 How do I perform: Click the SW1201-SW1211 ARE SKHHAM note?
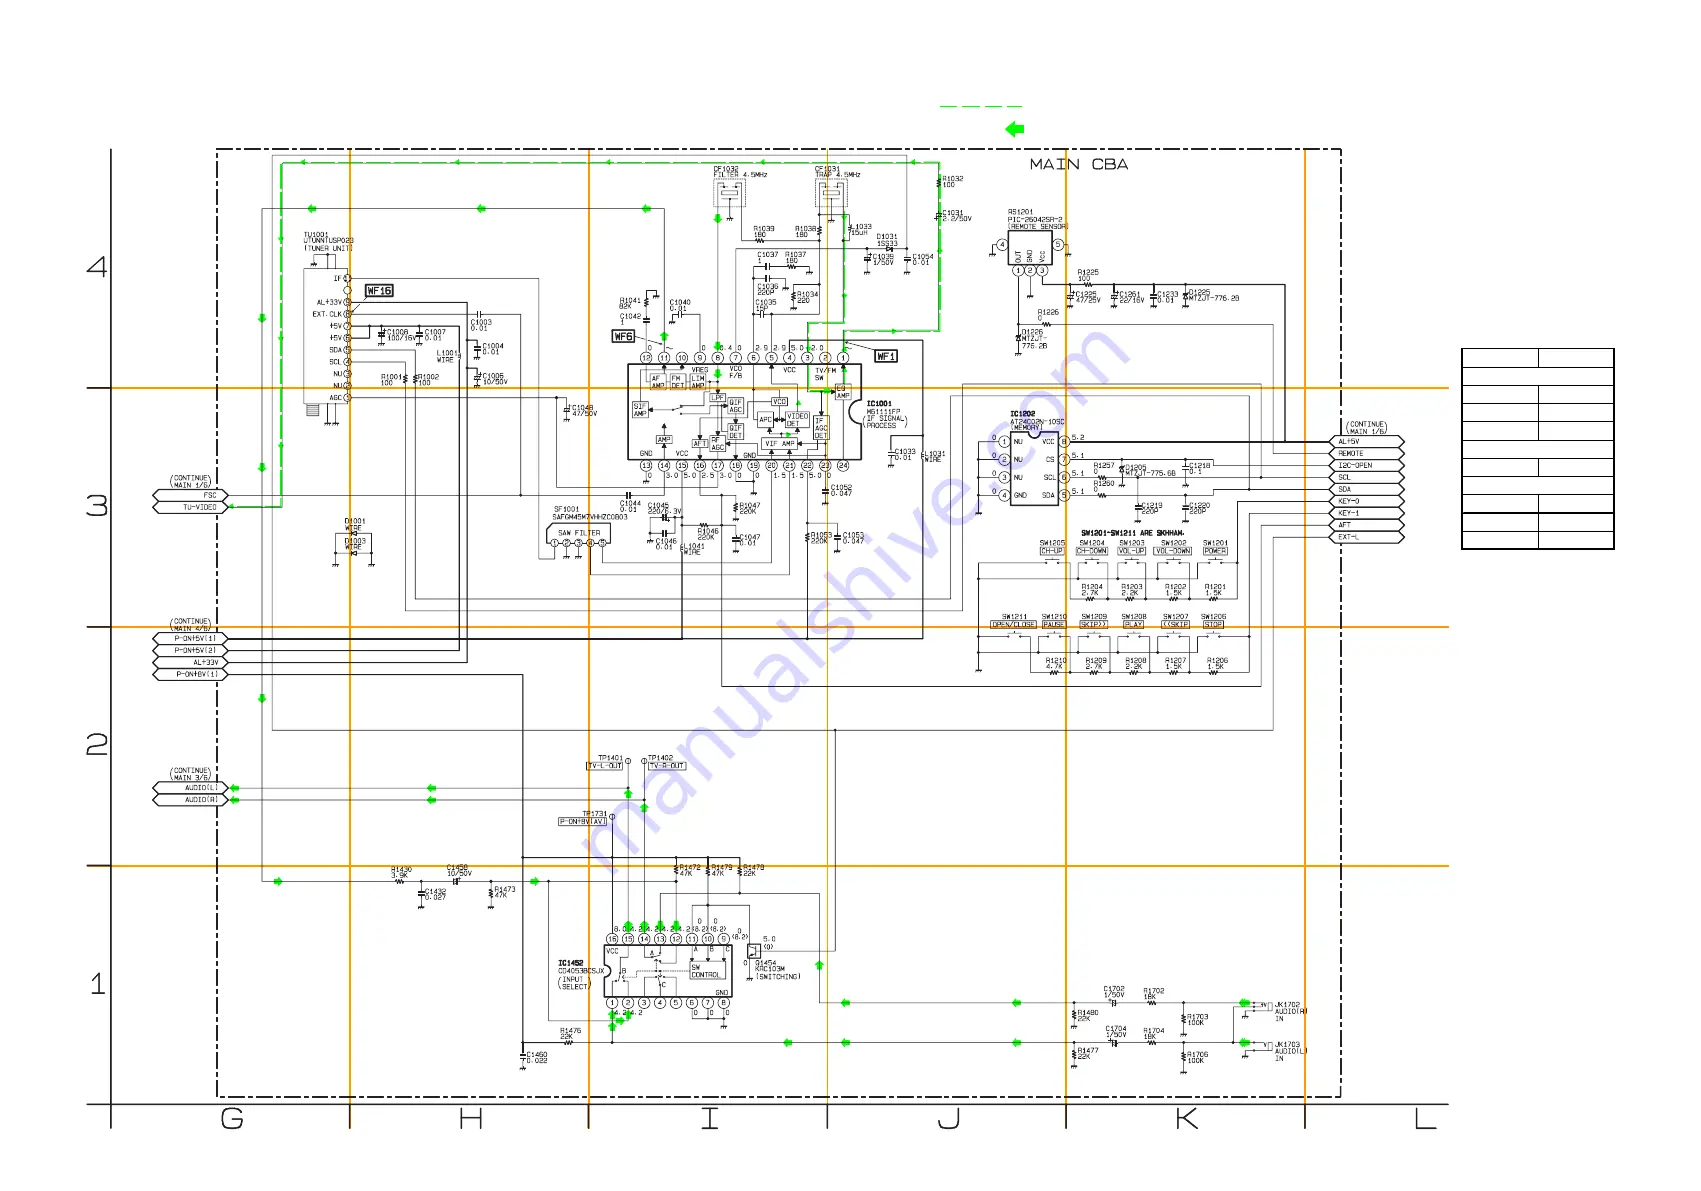tap(1132, 533)
